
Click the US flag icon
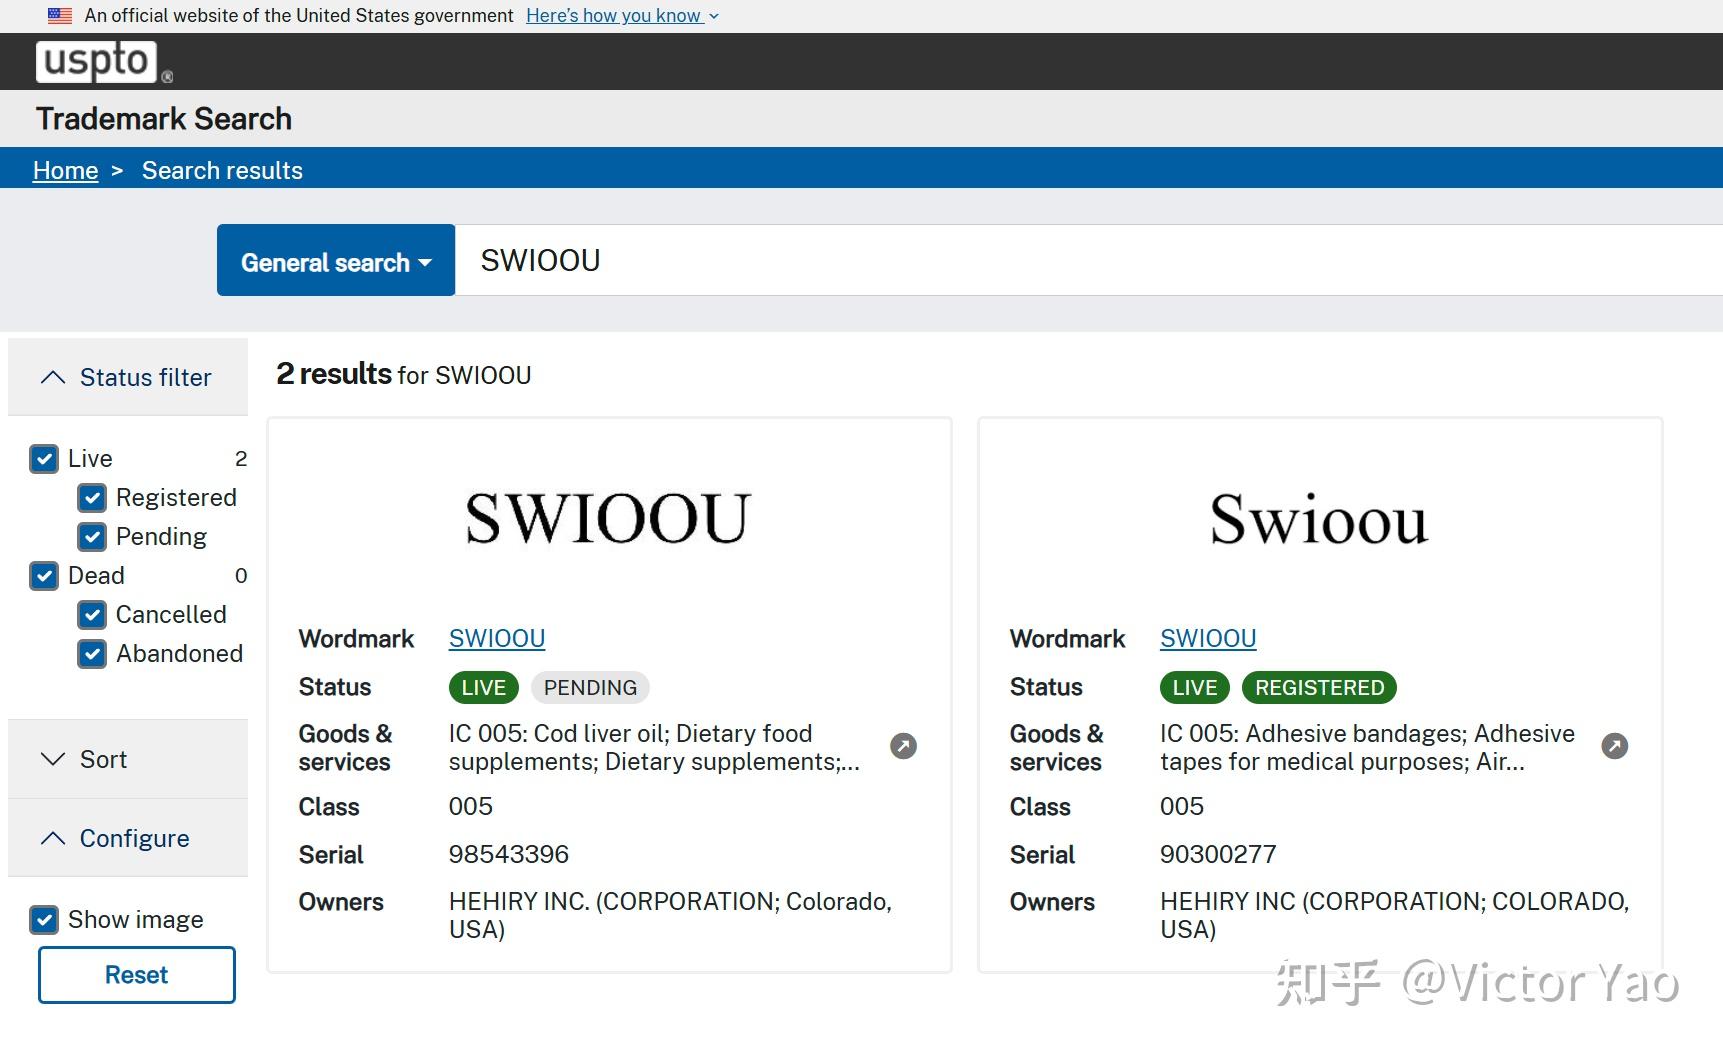pyautogui.click(x=59, y=15)
